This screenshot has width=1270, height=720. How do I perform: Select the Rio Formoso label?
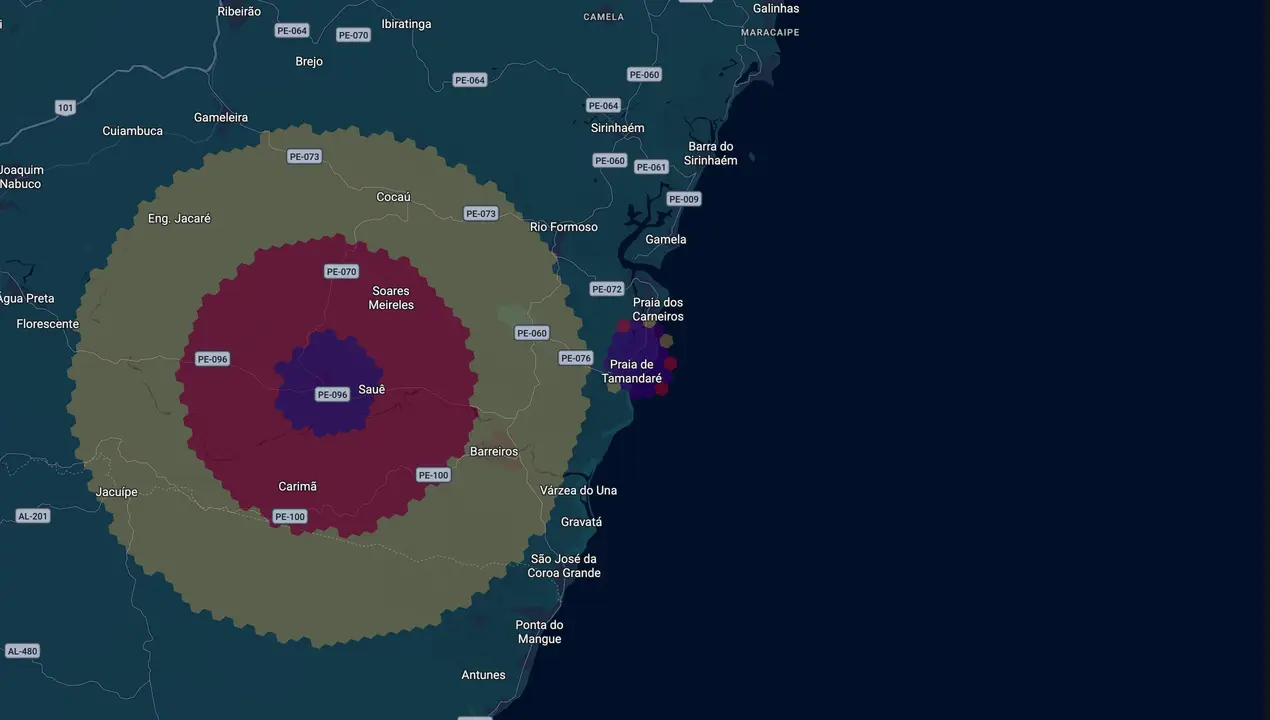click(564, 227)
